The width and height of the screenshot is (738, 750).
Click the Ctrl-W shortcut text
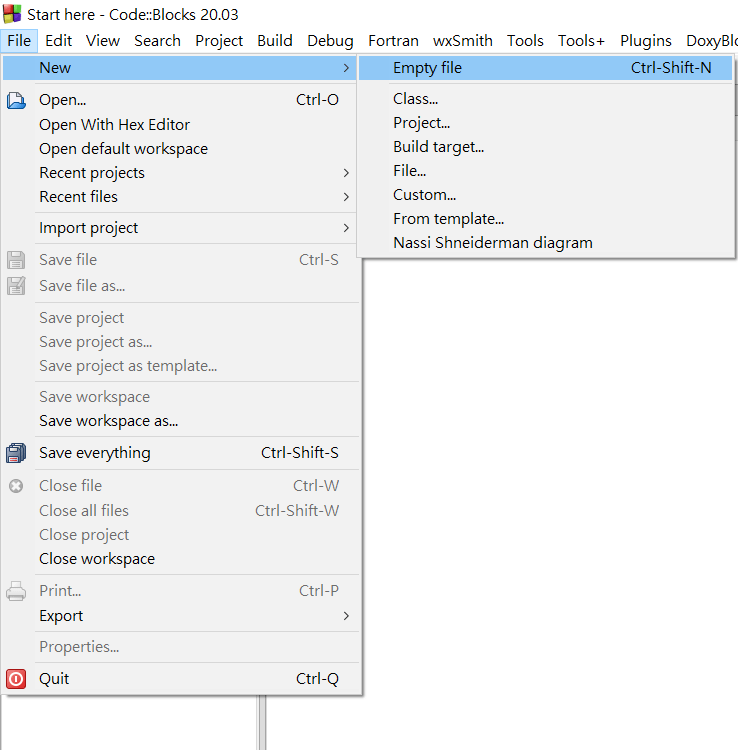pos(316,486)
